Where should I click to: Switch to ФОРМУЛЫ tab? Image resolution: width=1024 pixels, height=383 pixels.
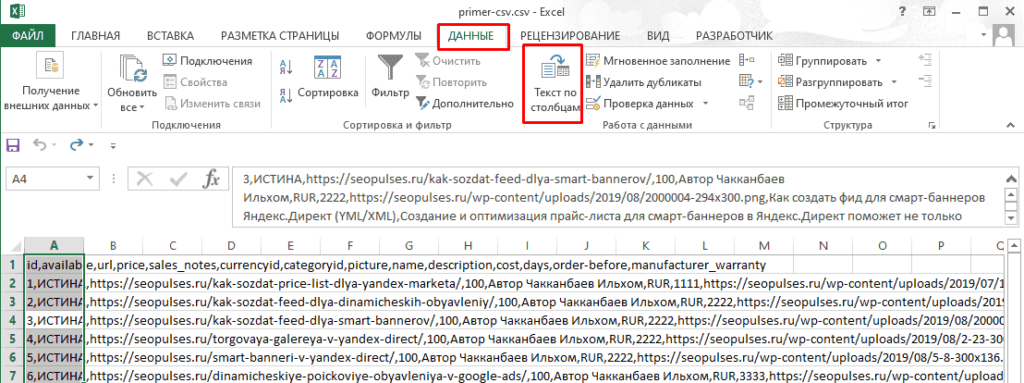point(393,36)
